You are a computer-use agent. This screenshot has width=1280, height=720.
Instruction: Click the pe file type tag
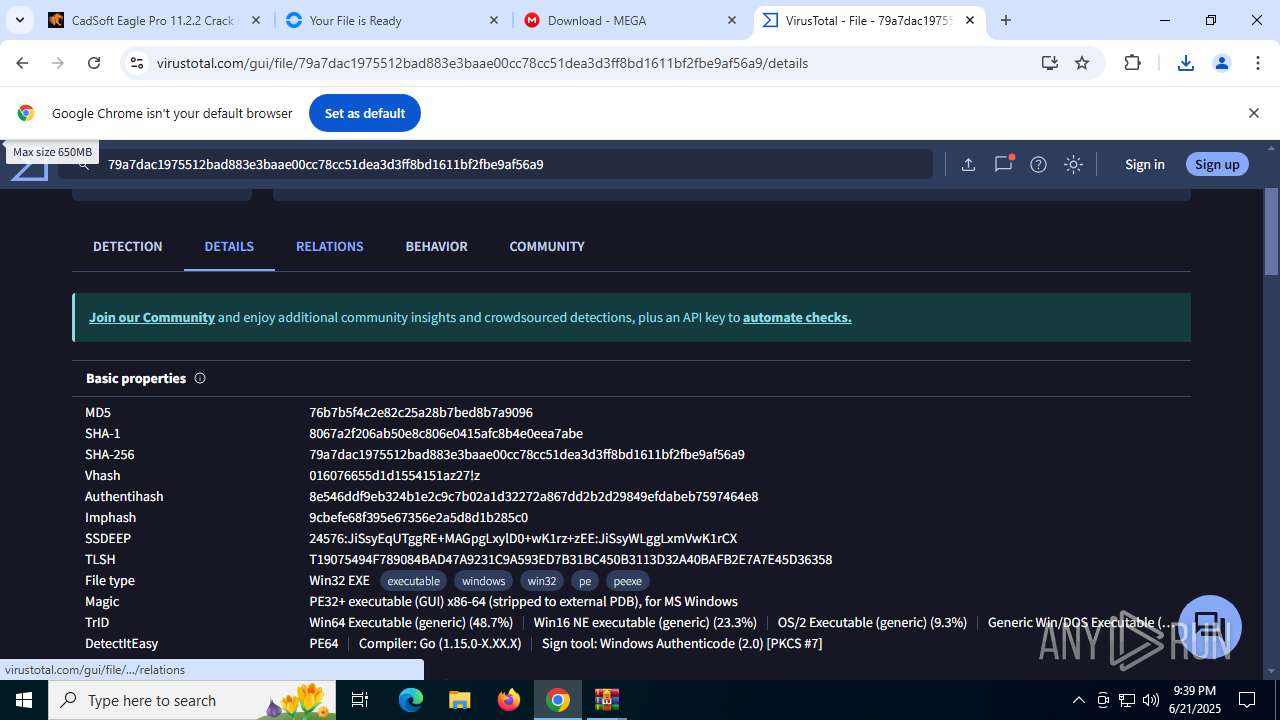(x=585, y=581)
